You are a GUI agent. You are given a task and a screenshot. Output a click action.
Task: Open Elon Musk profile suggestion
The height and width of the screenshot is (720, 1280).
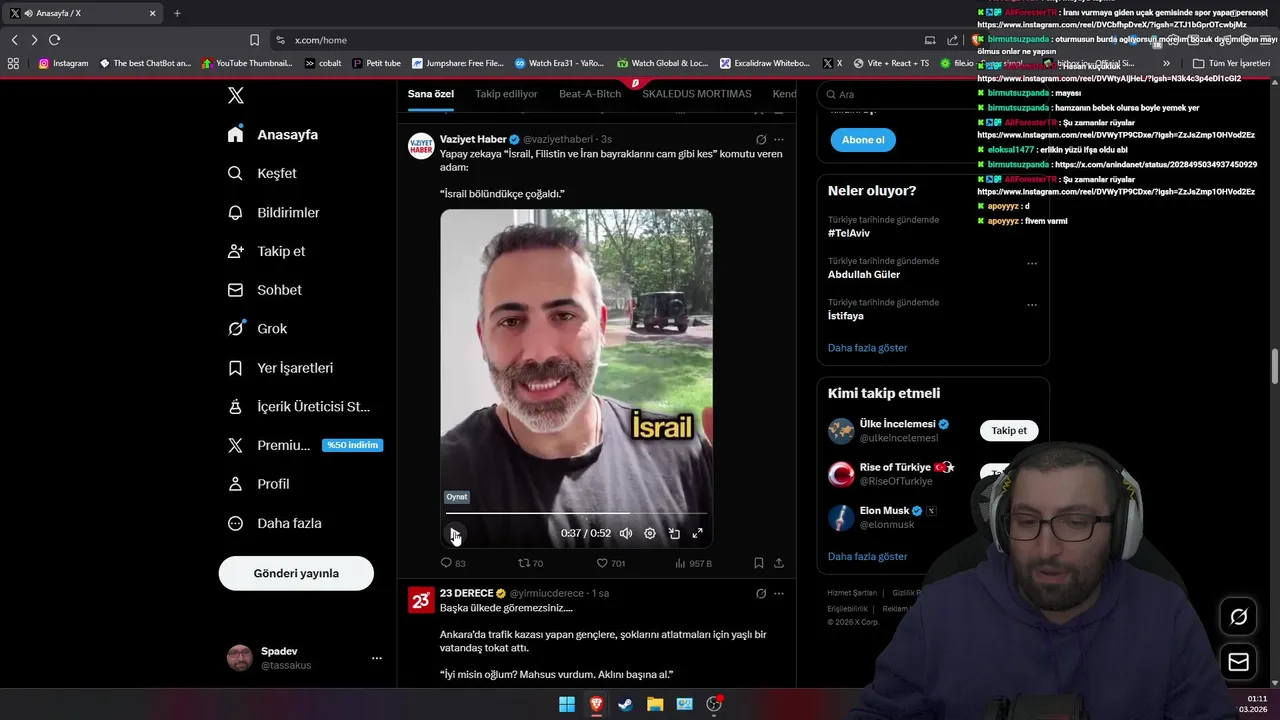(885, 511)
